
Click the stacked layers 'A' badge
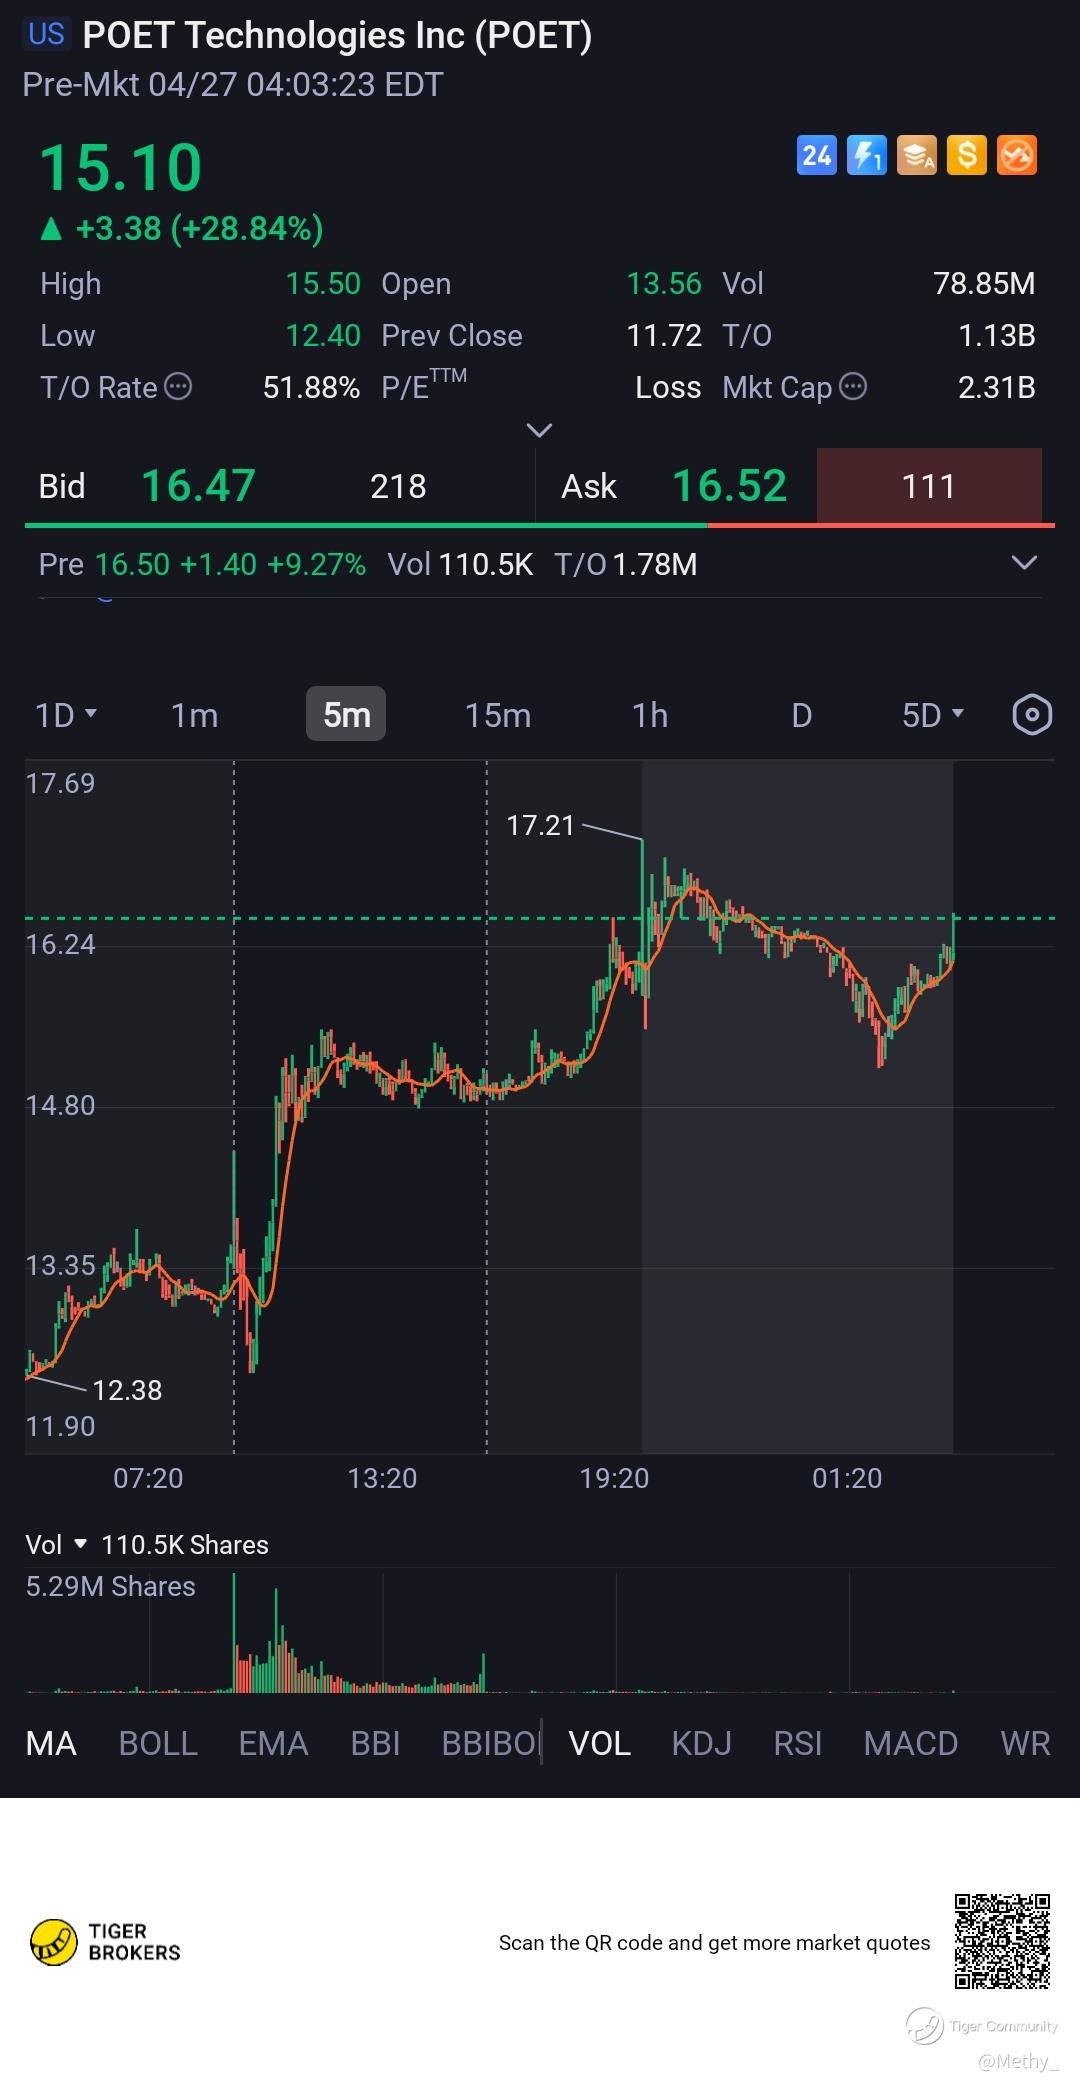pos(916,156)
